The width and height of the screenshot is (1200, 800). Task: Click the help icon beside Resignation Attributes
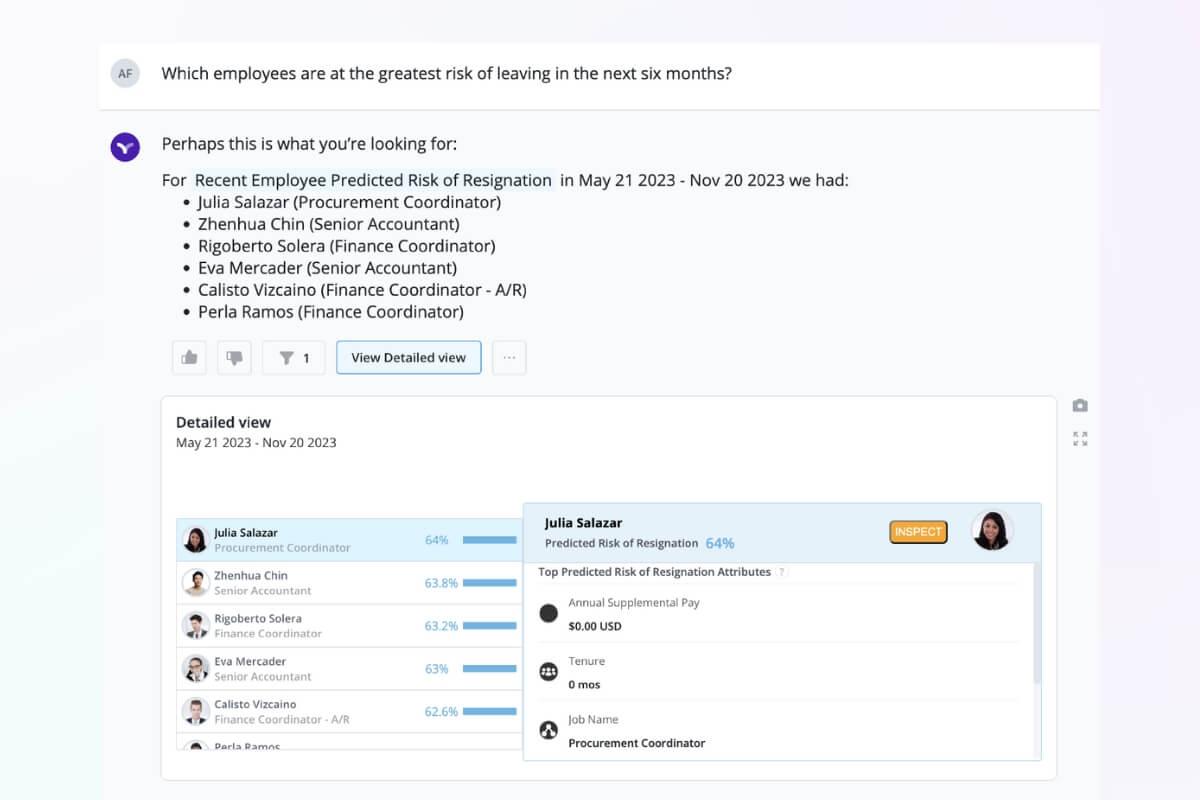(782, 572)
